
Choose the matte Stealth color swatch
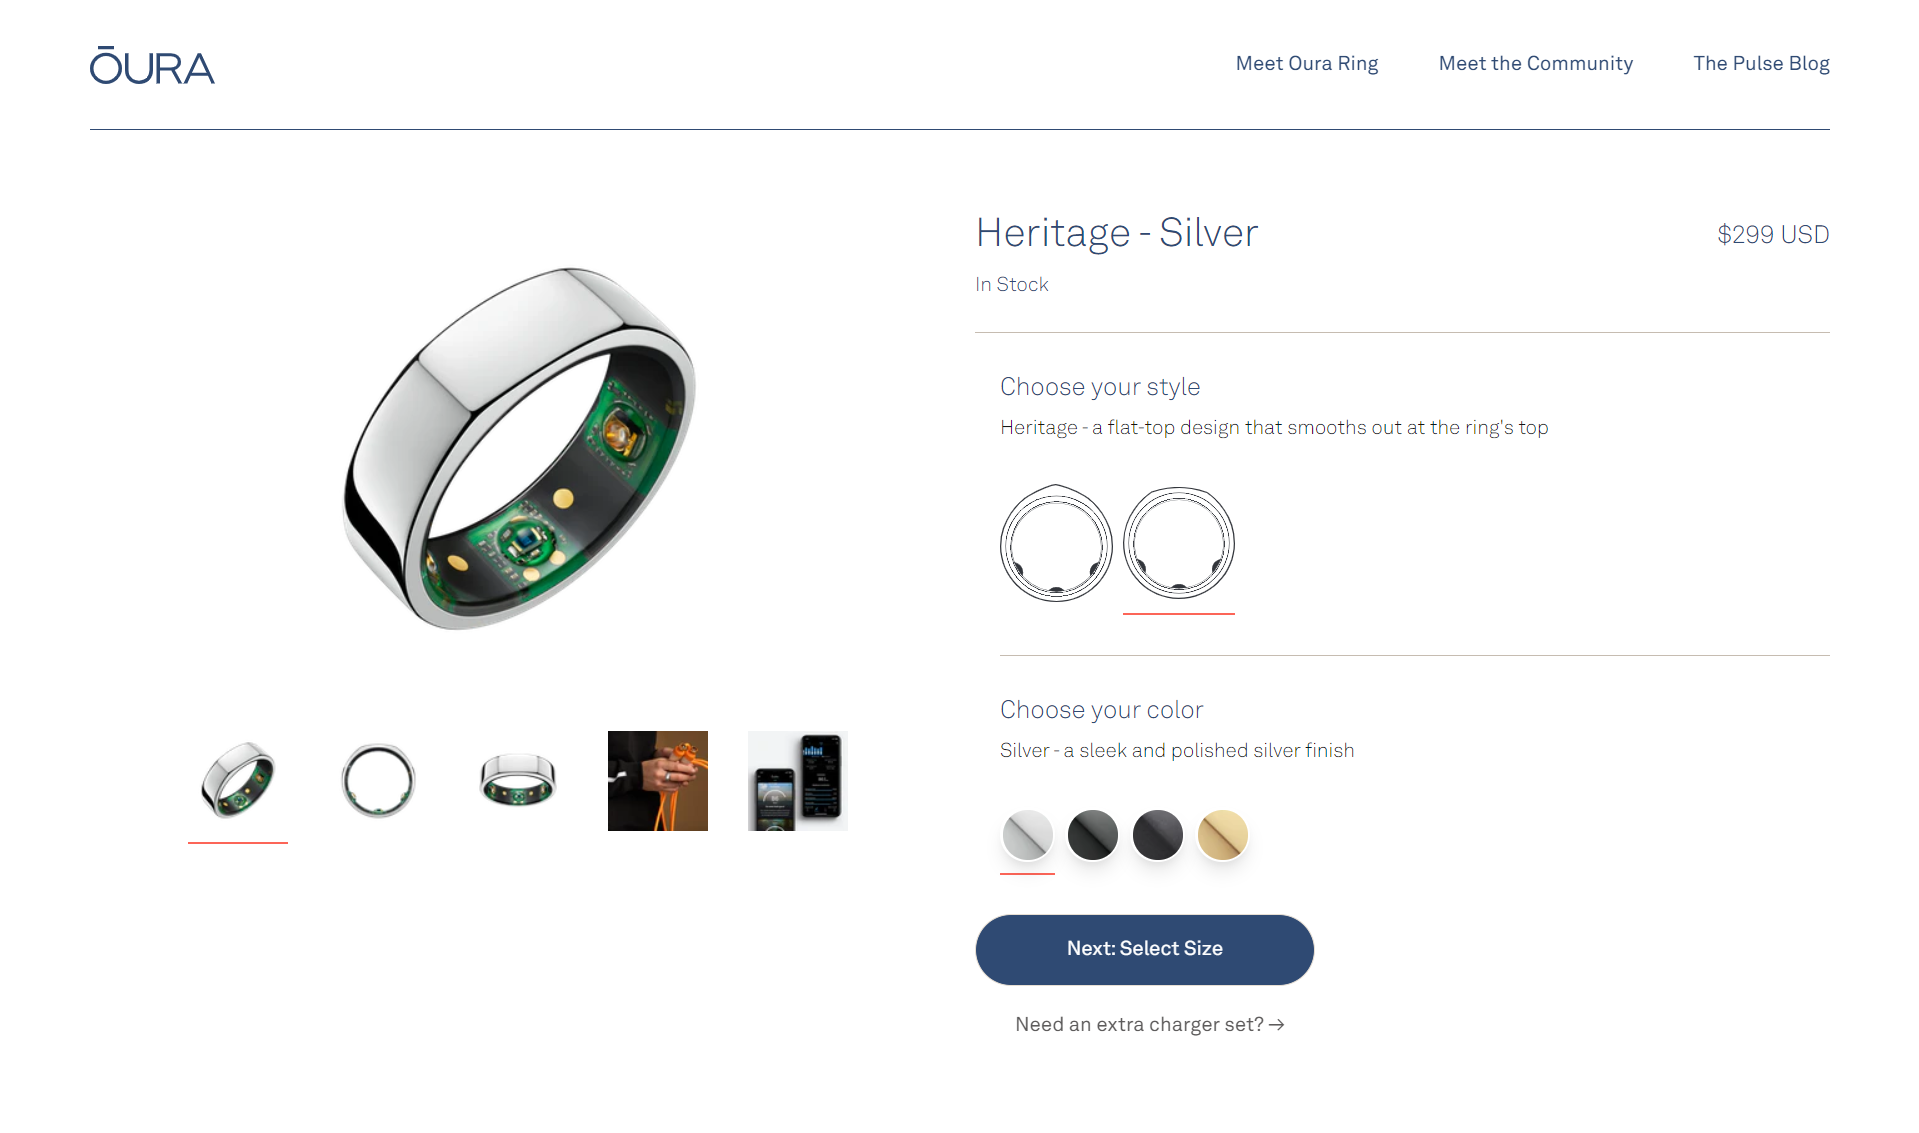(x=1157, y=835)
